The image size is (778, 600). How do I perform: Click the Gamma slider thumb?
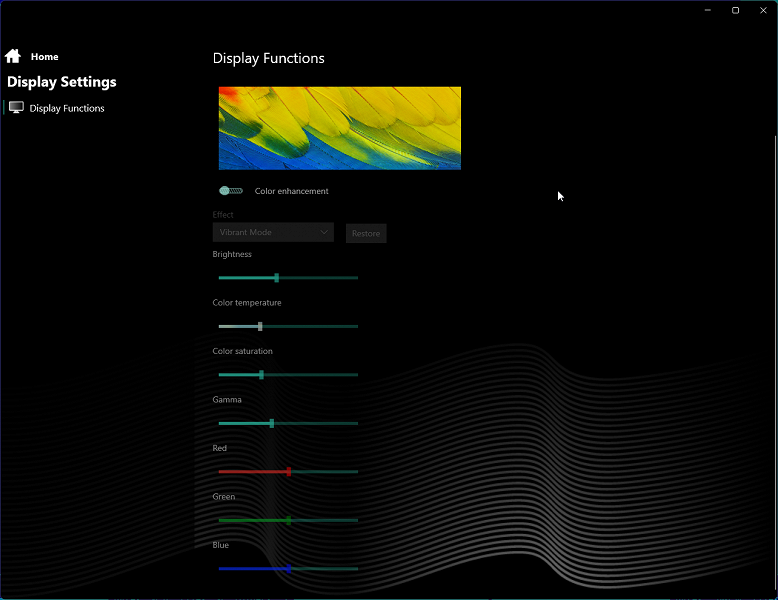coord(271,423)
